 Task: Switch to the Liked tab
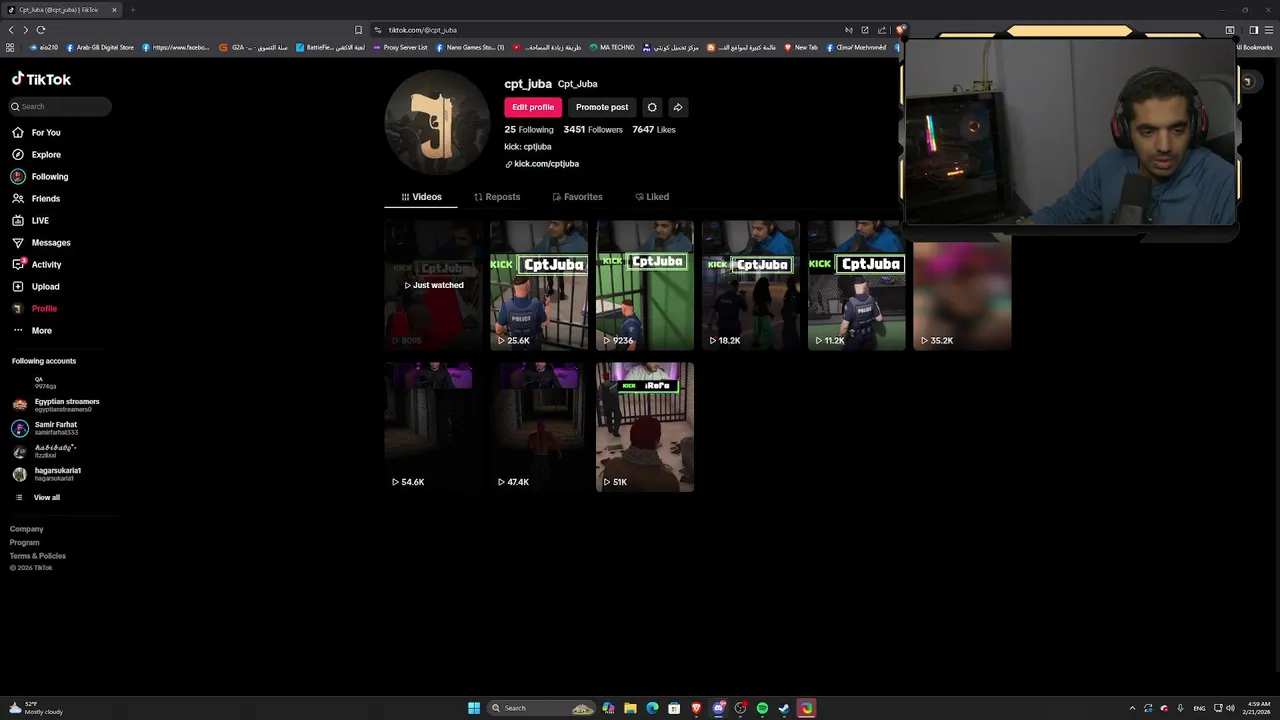click(652, 197)
